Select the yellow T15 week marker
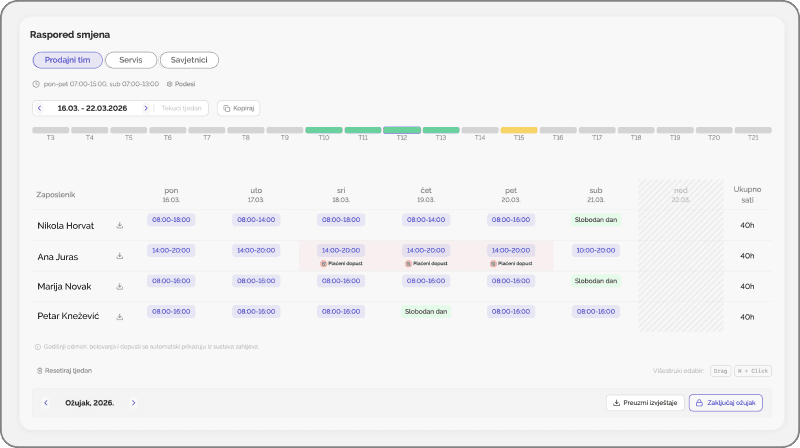Image resolution: width=800 pixels, height=448 pixels. 519,130
